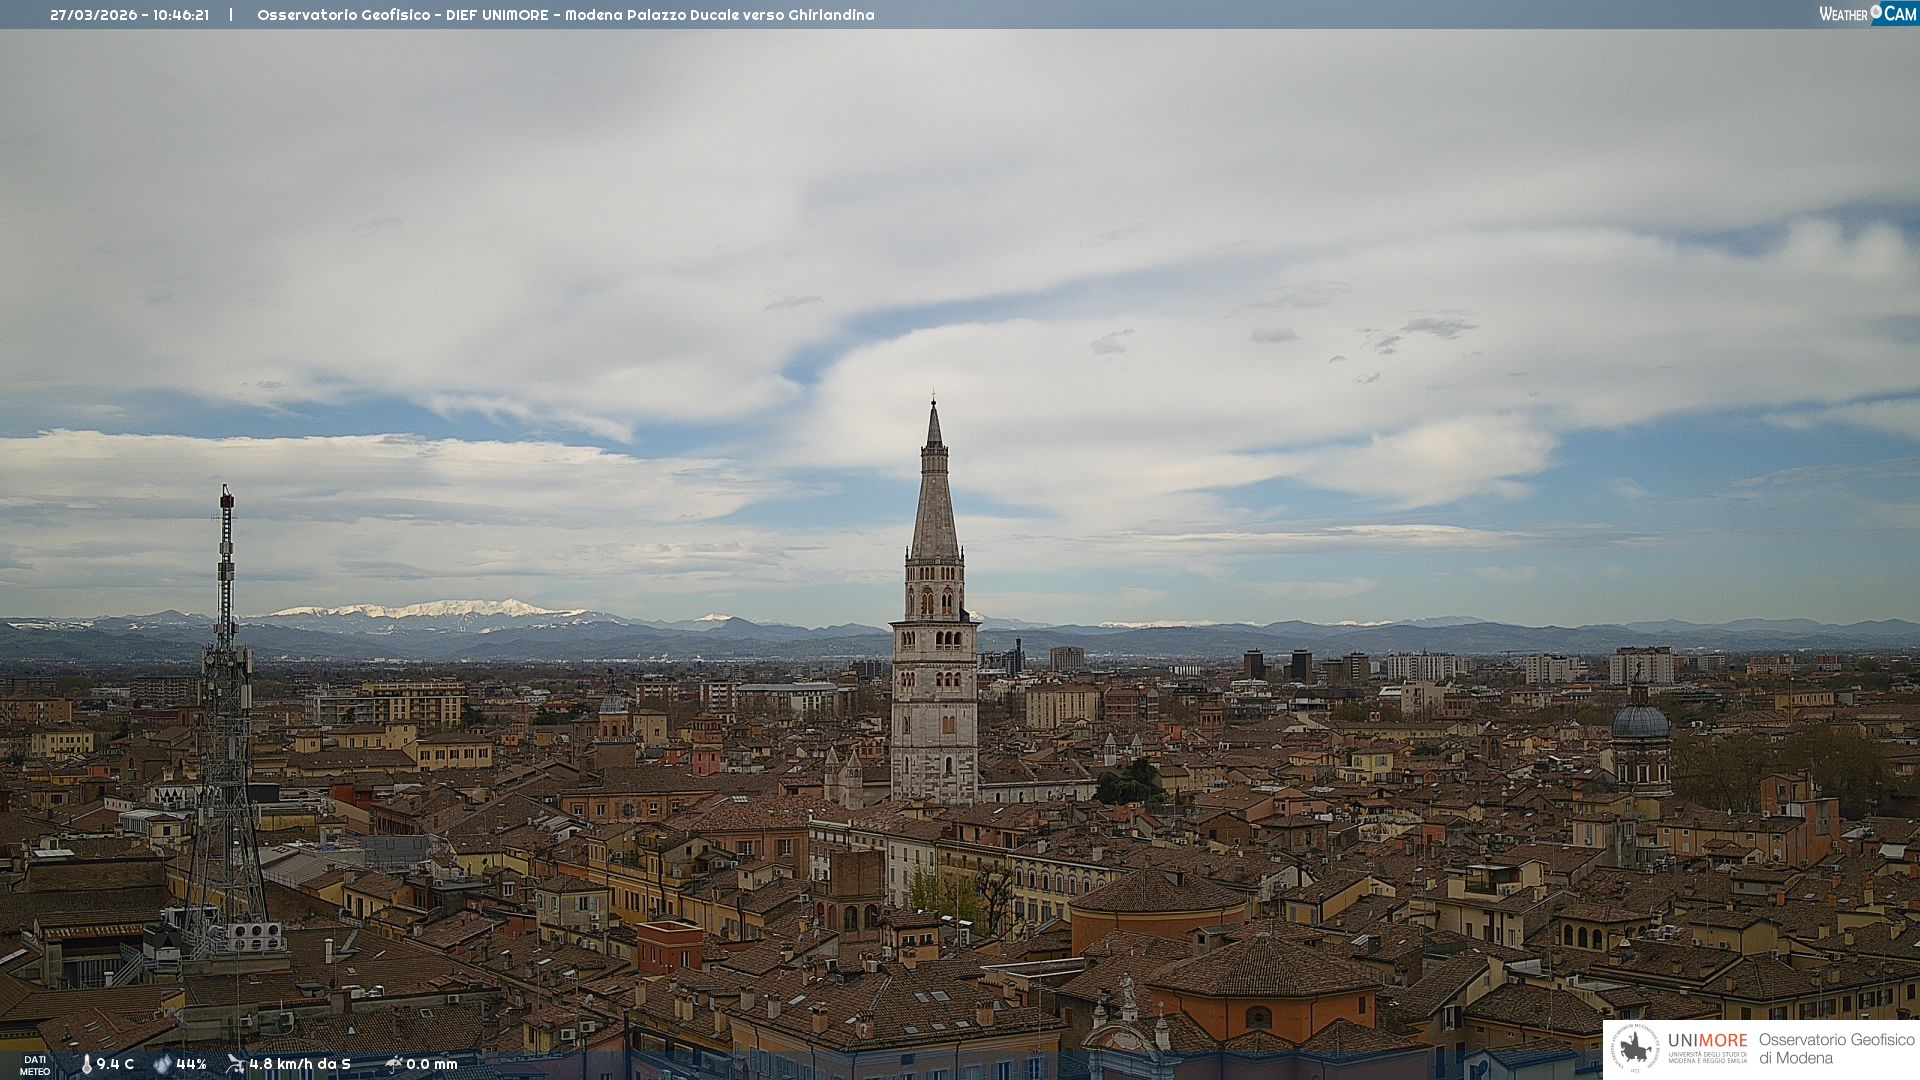
Task: Click the DATI METEO label
Action: click(x=35, y=1065)
